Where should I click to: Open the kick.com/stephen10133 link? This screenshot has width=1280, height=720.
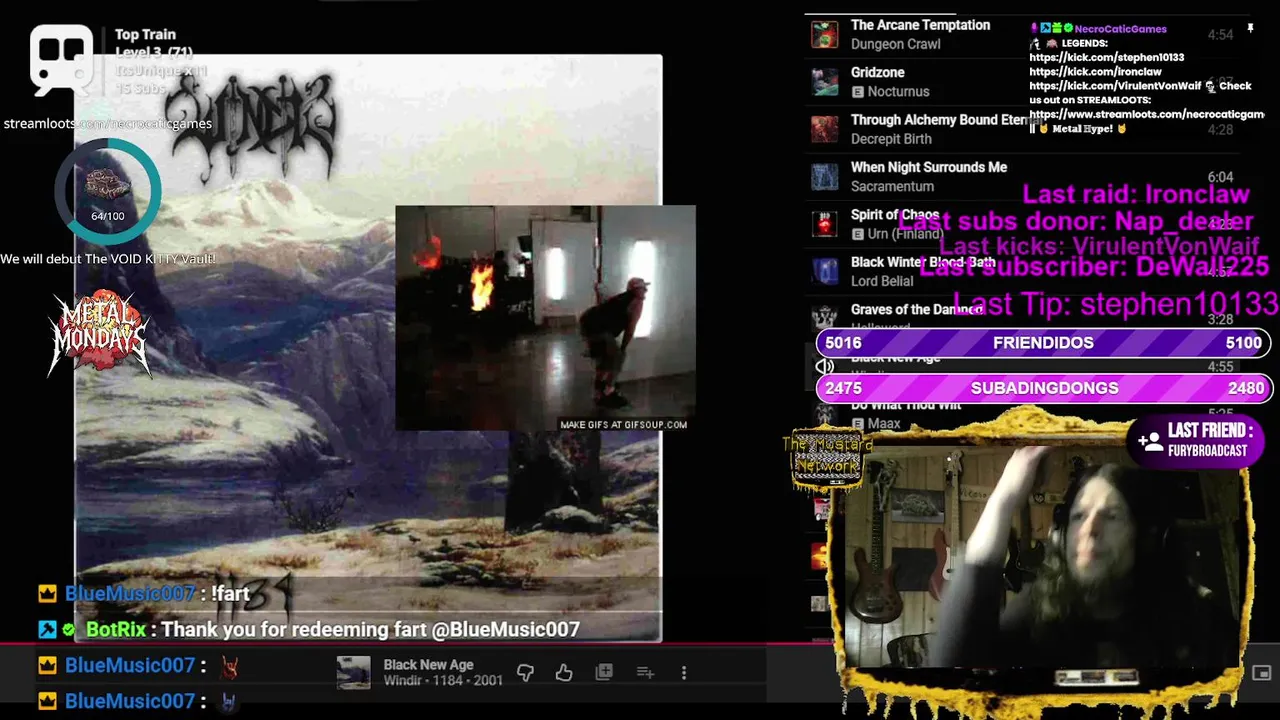coord(1106,58)
